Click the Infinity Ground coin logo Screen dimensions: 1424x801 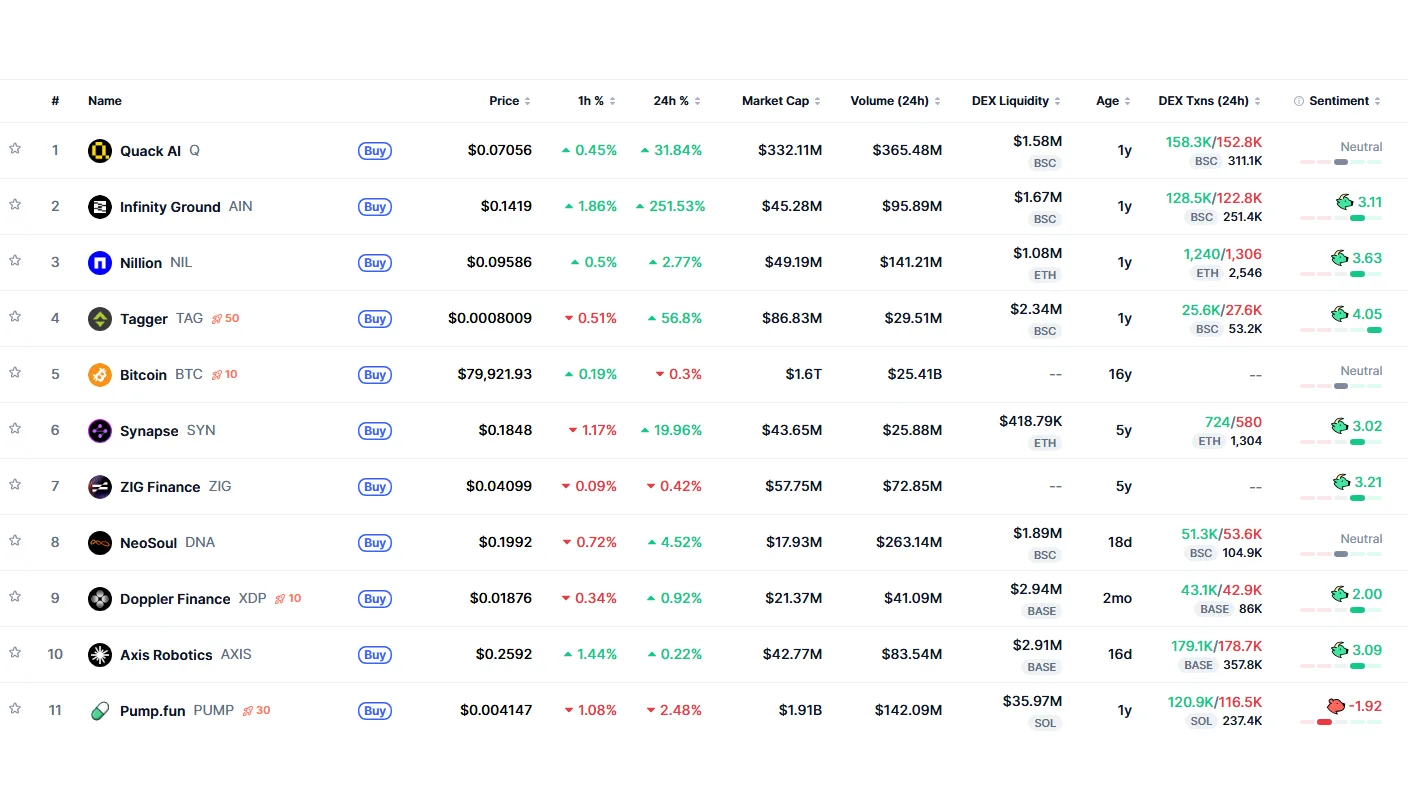99,207
